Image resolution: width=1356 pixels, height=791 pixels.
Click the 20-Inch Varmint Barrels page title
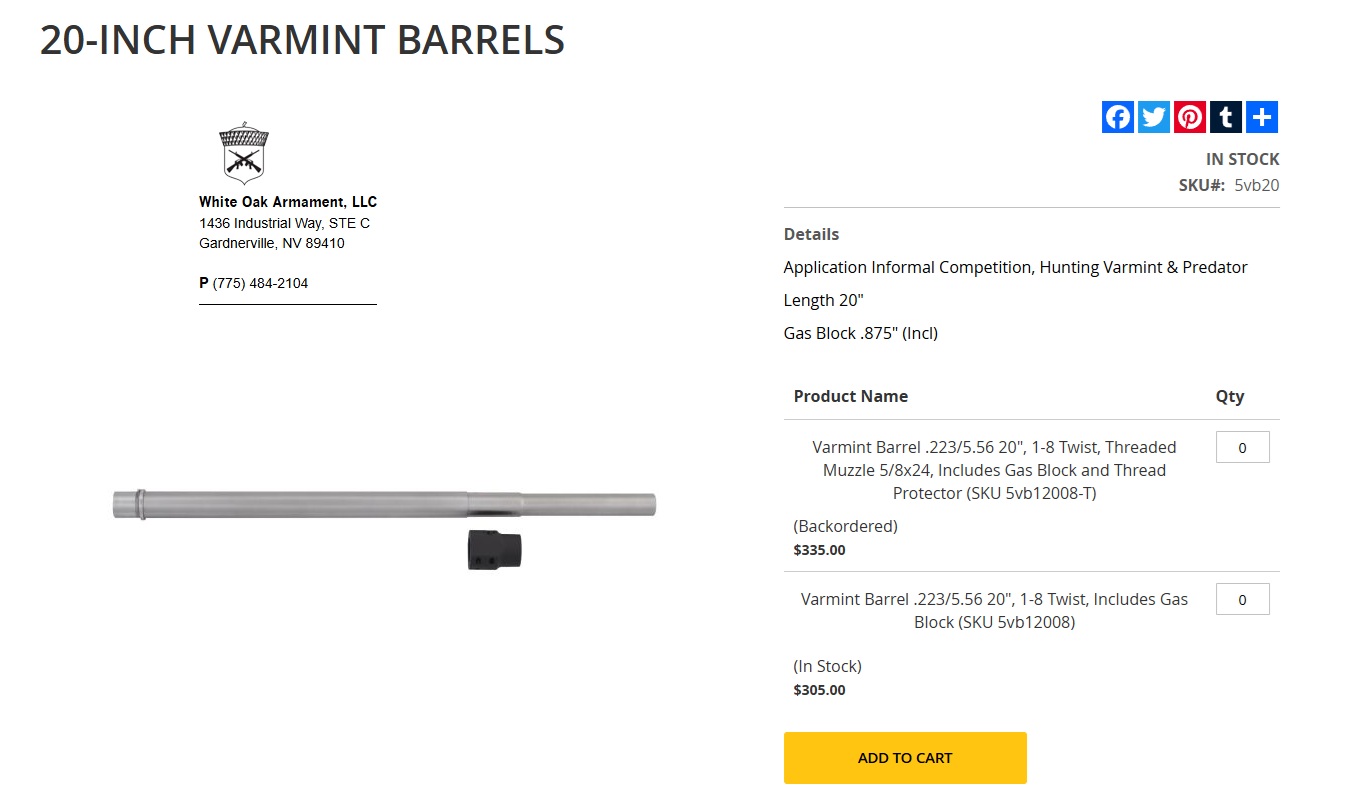point(302,40)
